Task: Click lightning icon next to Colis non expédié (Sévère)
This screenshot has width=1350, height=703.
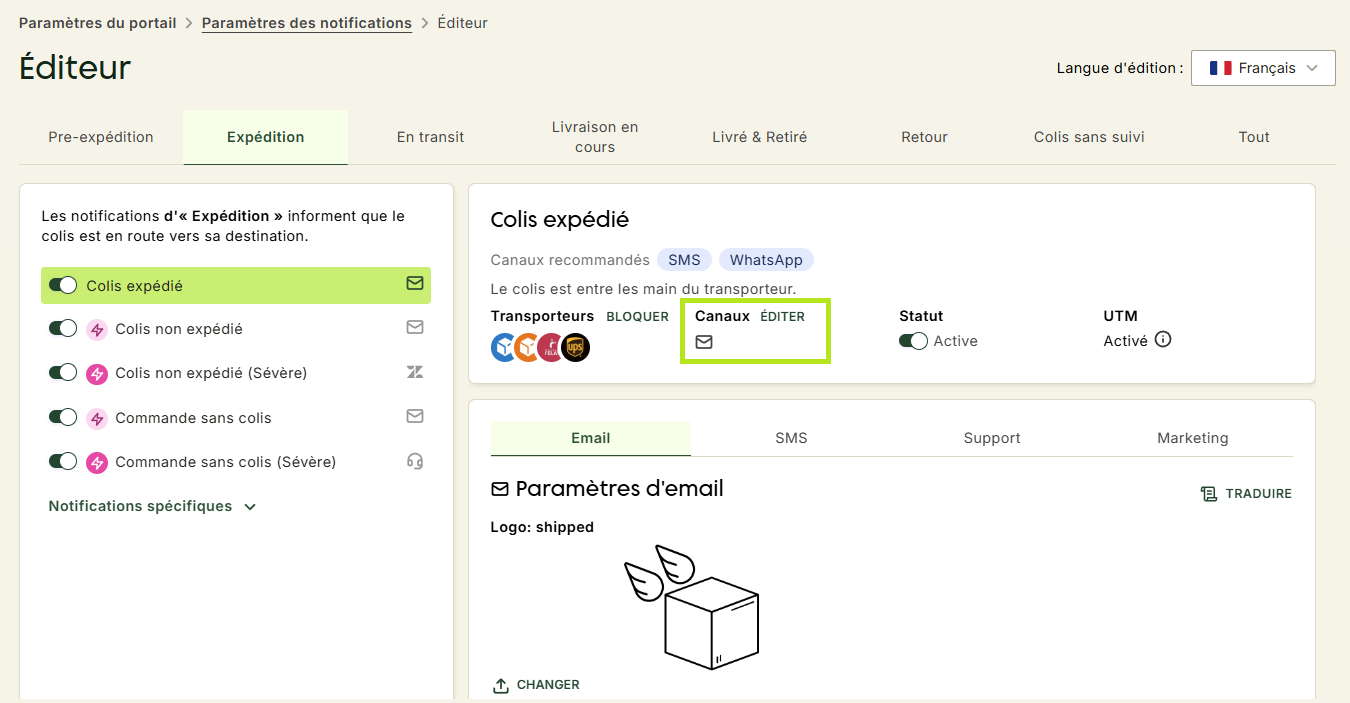Action: (x=97, y=373)
